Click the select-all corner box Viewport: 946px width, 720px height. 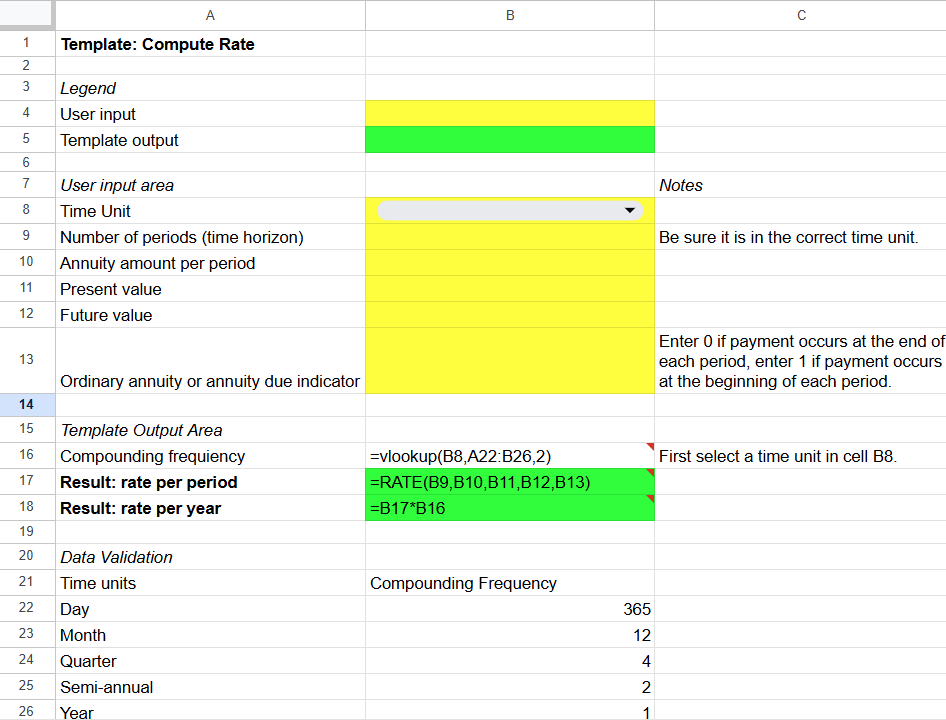(x=27, y=15)
